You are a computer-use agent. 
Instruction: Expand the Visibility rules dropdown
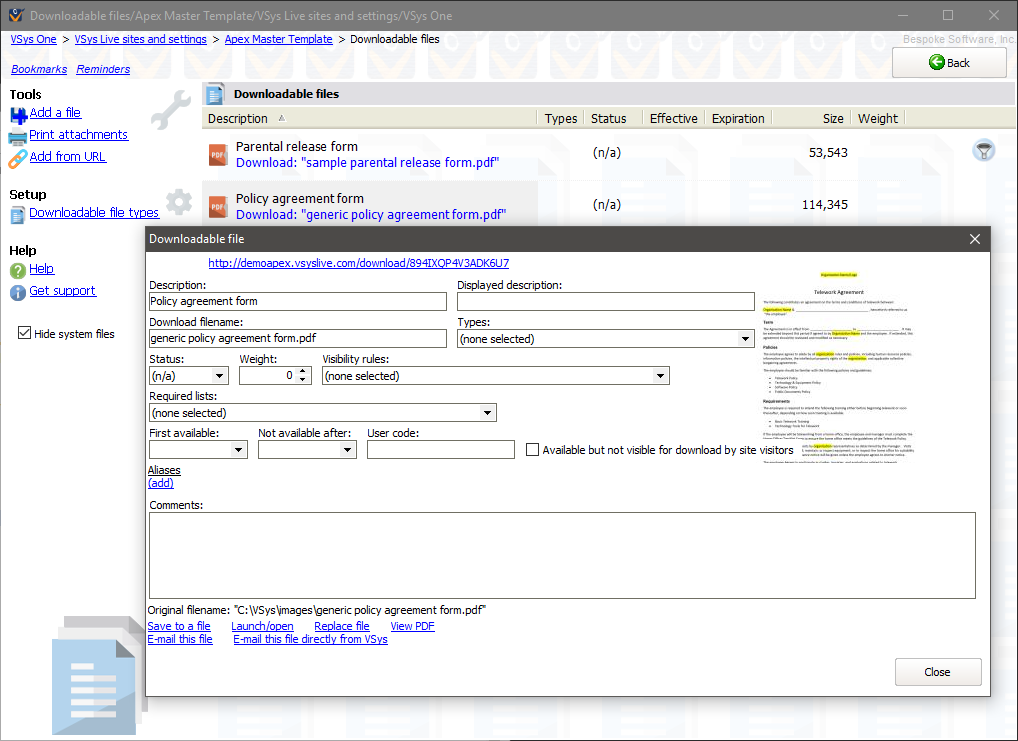660,376
